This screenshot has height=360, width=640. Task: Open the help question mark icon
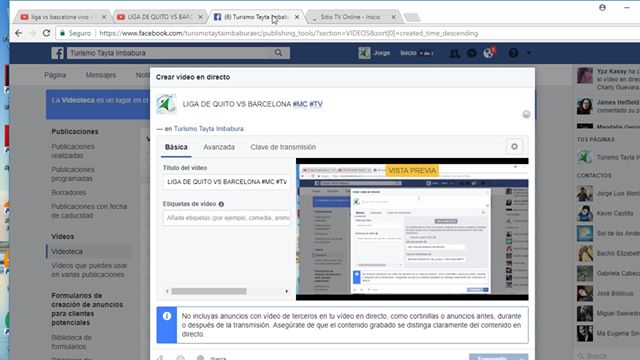(513, 53)
